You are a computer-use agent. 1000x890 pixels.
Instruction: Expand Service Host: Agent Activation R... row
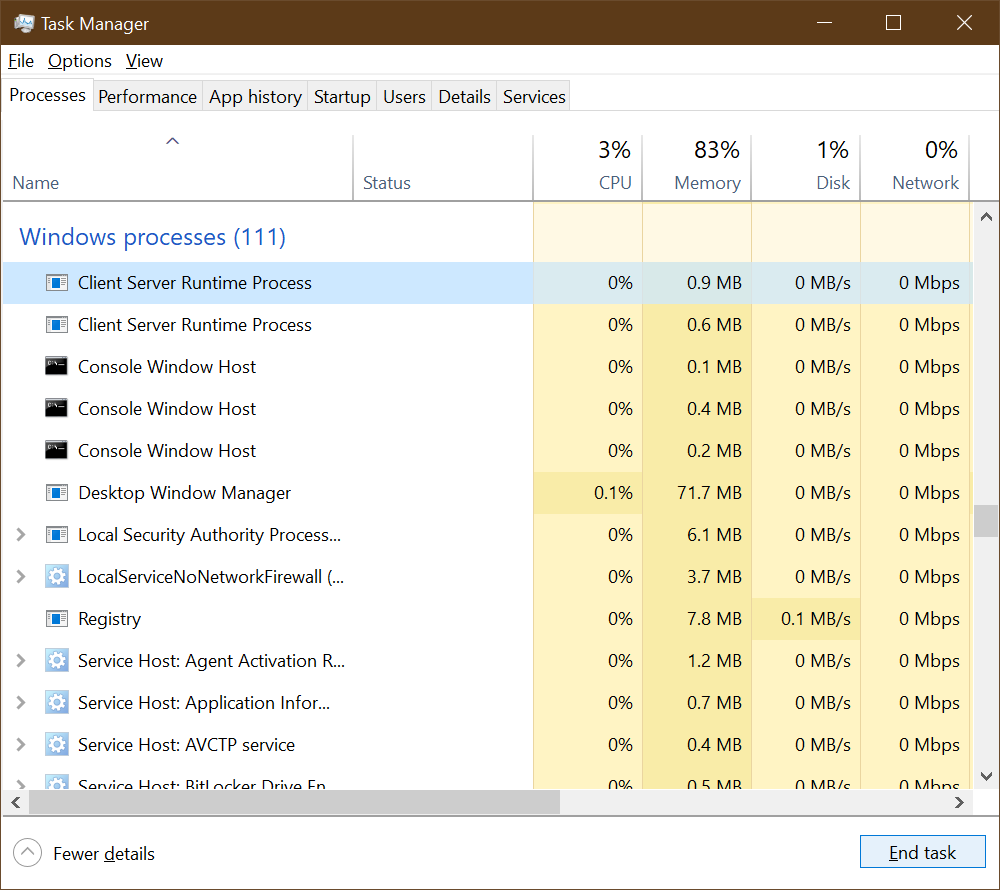[20, 661]
